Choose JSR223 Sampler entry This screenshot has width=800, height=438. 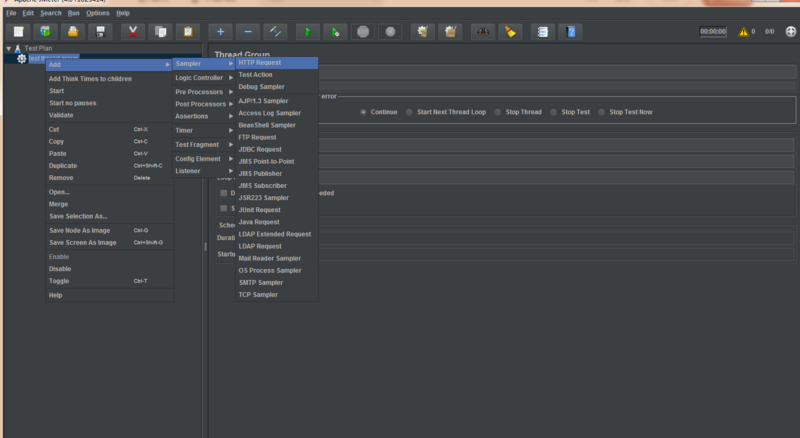tap(277, 198)
